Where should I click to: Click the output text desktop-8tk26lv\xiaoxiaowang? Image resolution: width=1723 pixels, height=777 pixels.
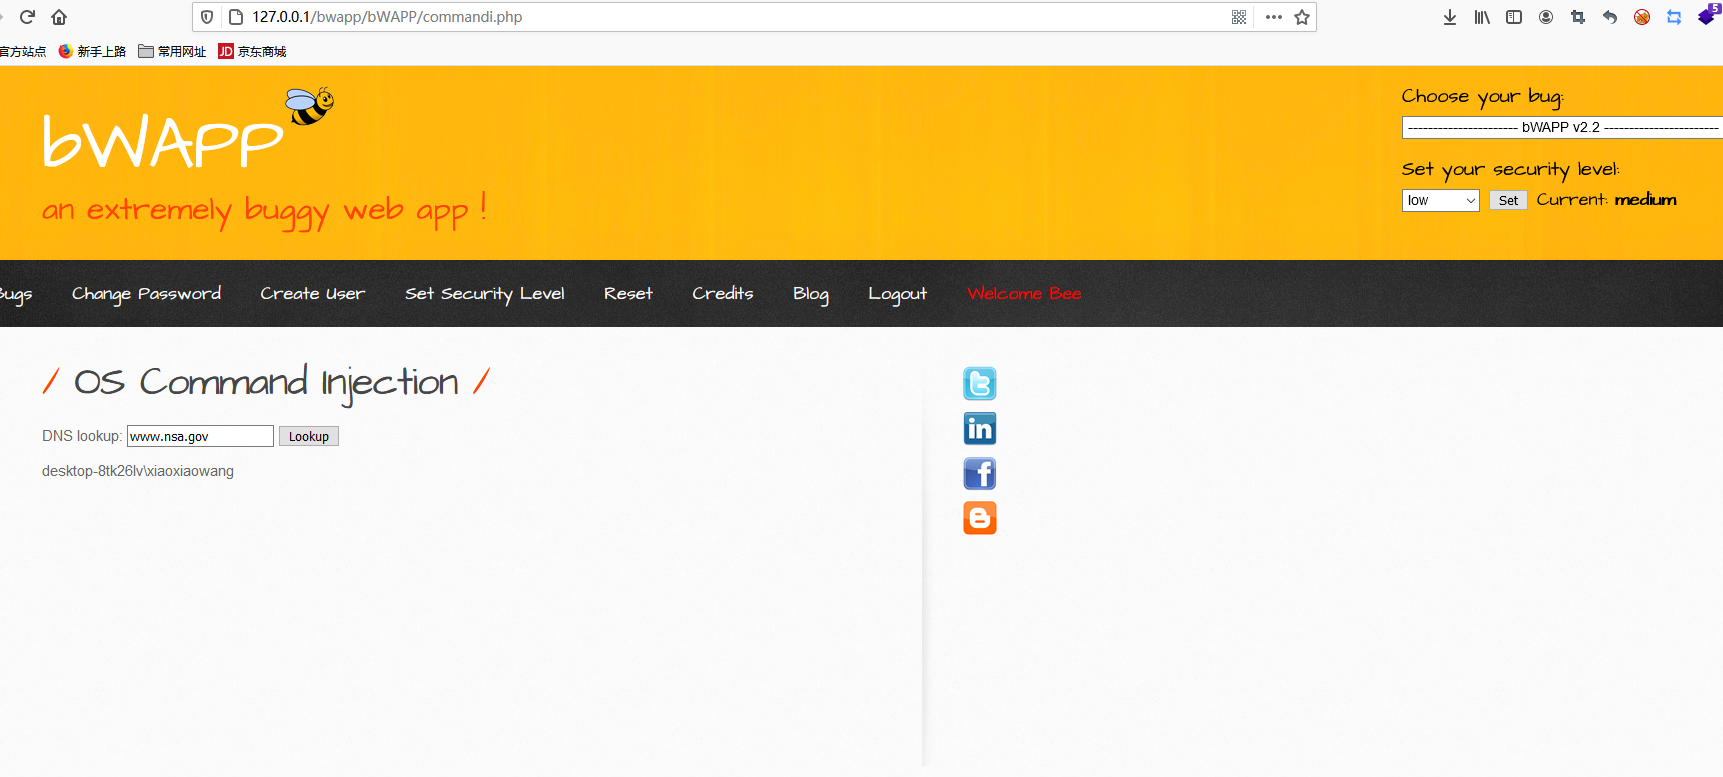click(x=138, y=471)
